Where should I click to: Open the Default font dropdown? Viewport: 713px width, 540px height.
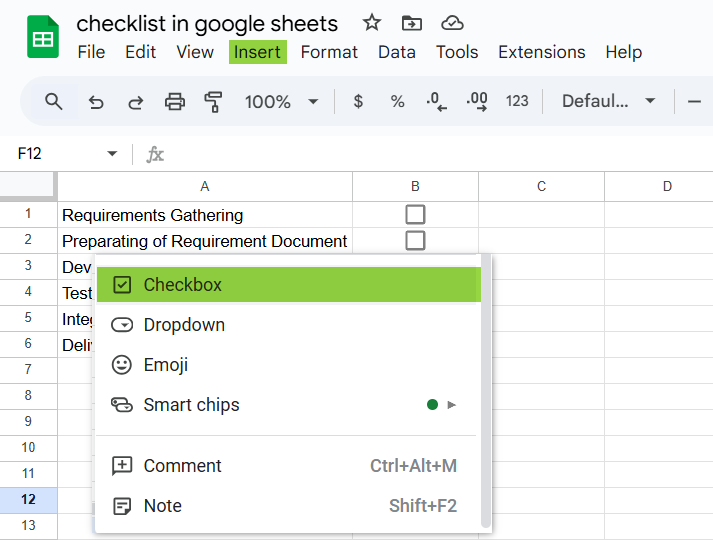(x=608, y=101)
